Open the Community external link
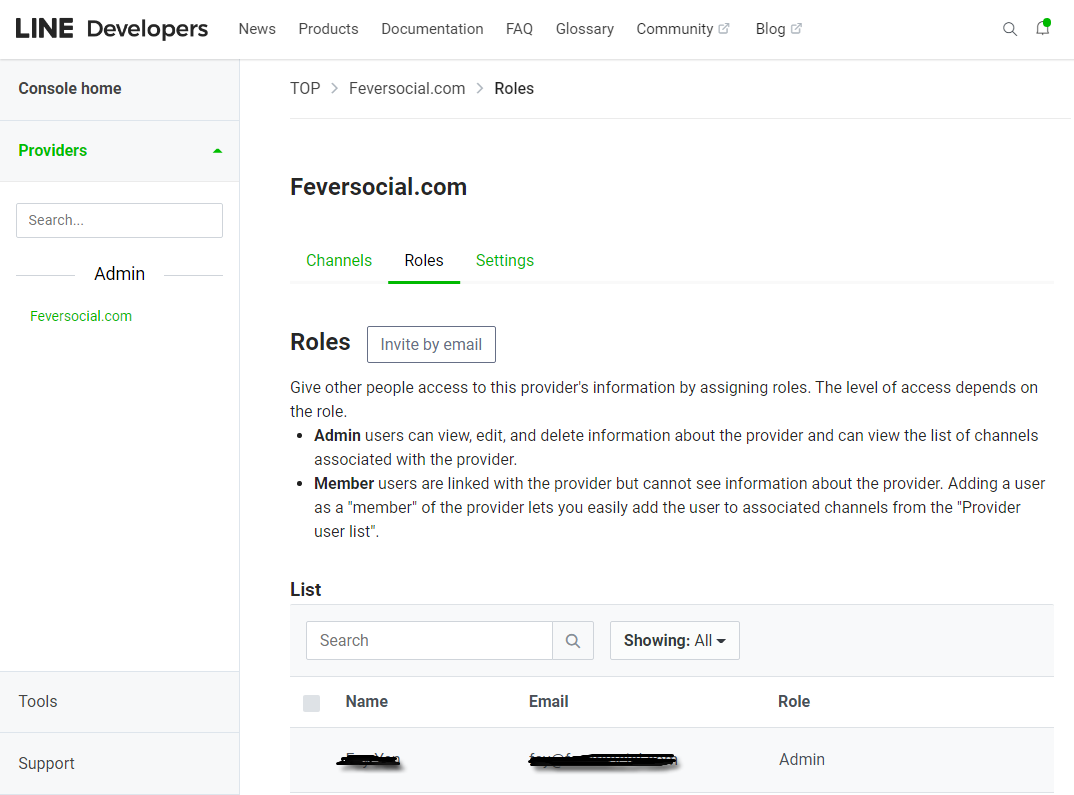1074x795 pixels. [x=683, y=29]
